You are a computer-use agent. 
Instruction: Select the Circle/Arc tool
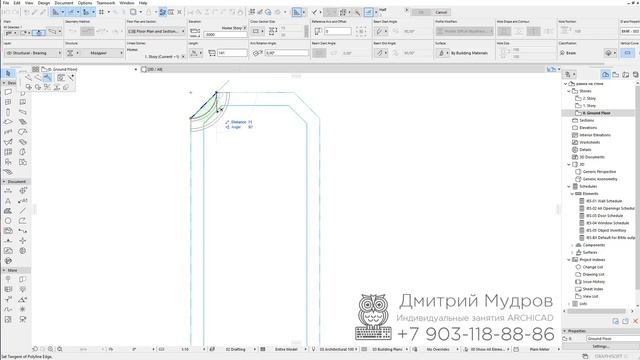pos(8,221)
